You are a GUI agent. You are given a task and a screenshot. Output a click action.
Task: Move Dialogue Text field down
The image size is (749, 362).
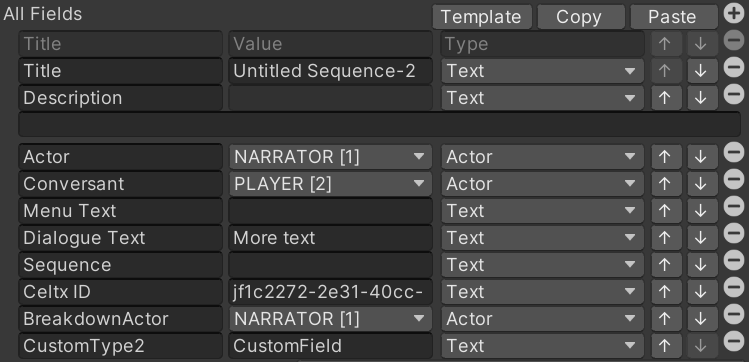[701, 237]
